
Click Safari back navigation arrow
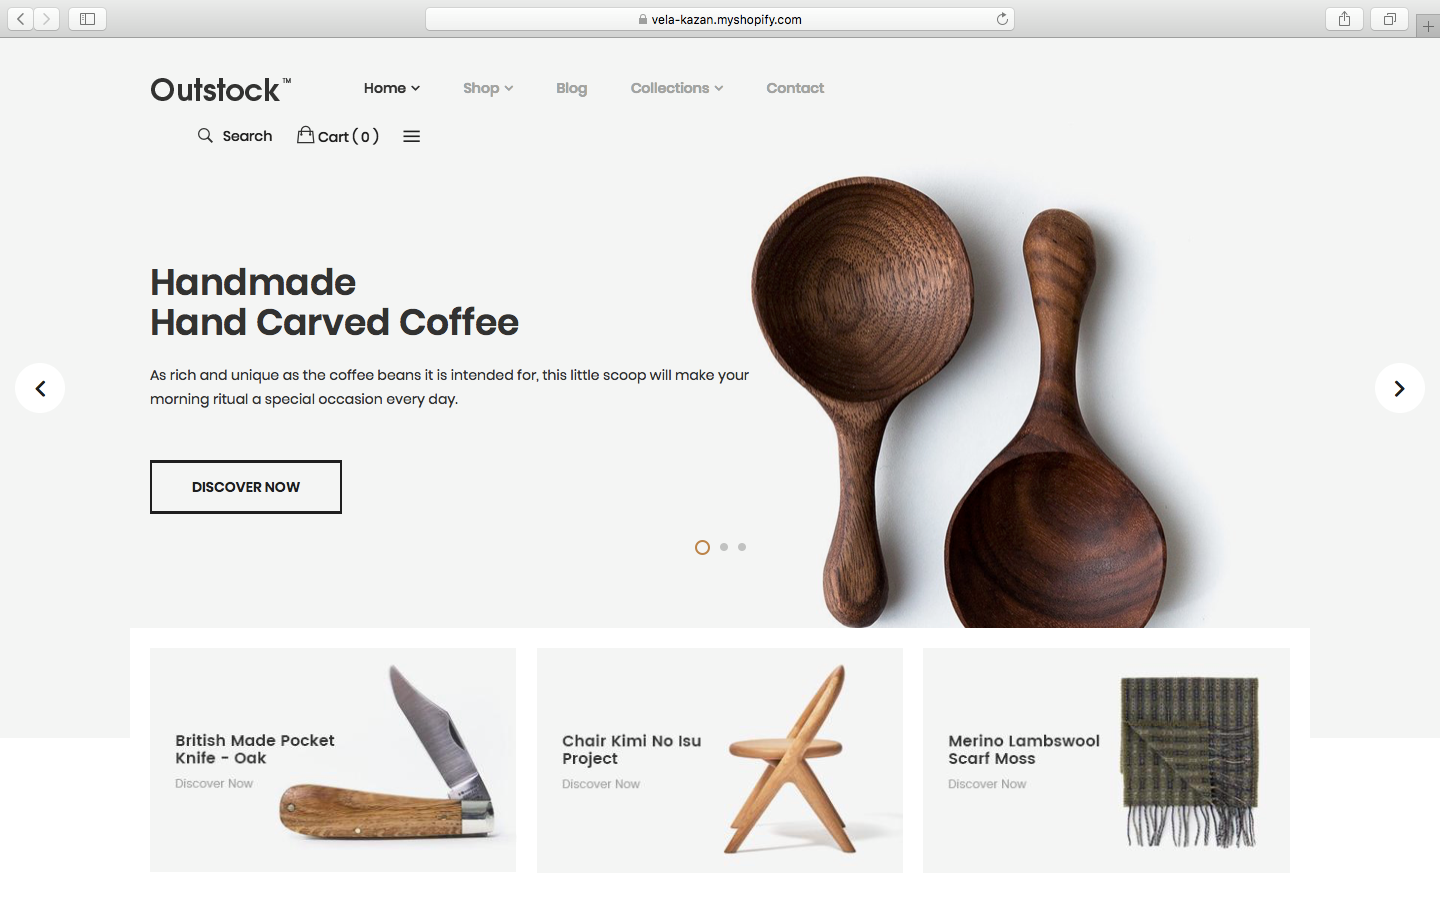pos(20,19)
